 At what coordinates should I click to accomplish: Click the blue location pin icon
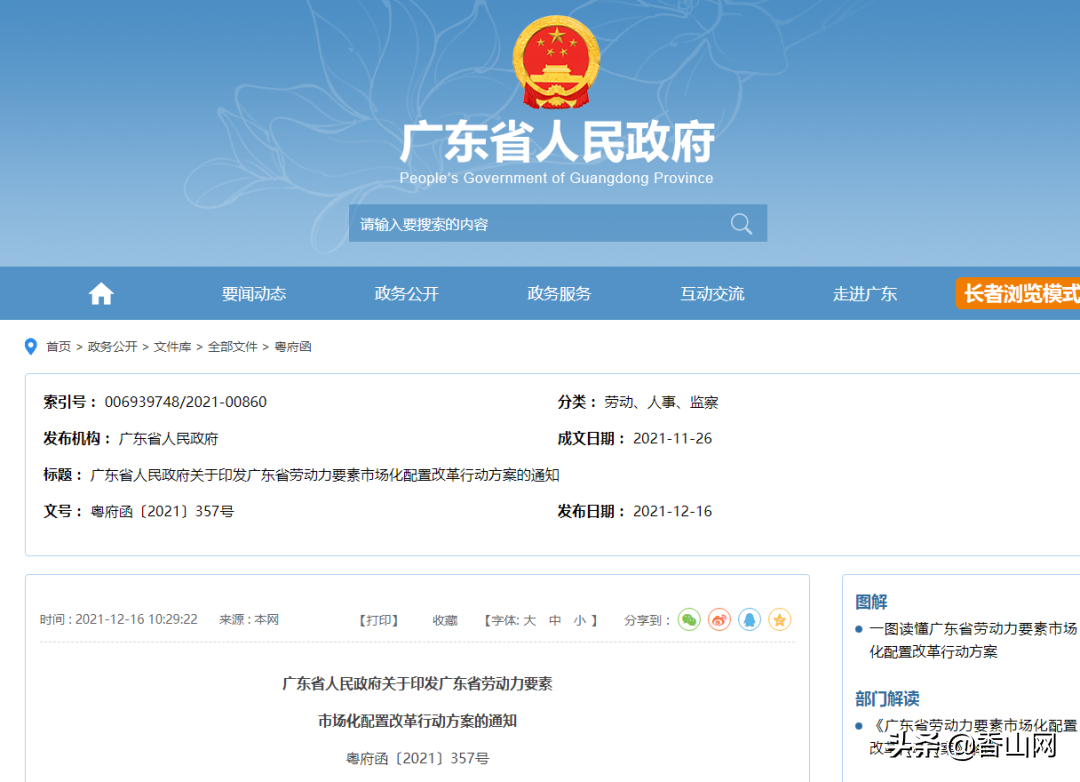[x=30, y=347]
